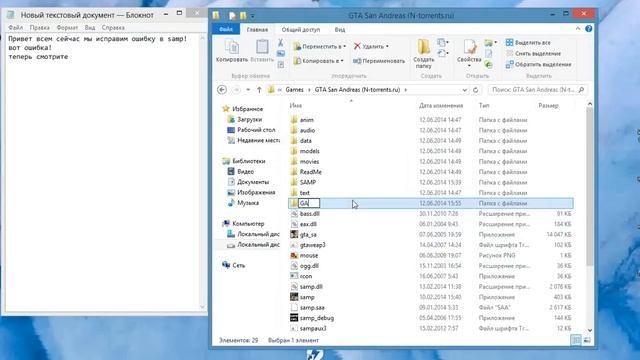Click the refresh button by address bar
The height and width of the screenshot is (360, 640).
tap(476, 89)
